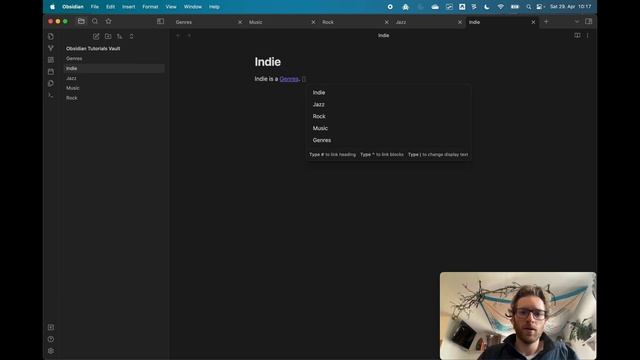Open the Music note in the file list
Viewport: 640px width, 360px height.
click(x=114, y=88)
